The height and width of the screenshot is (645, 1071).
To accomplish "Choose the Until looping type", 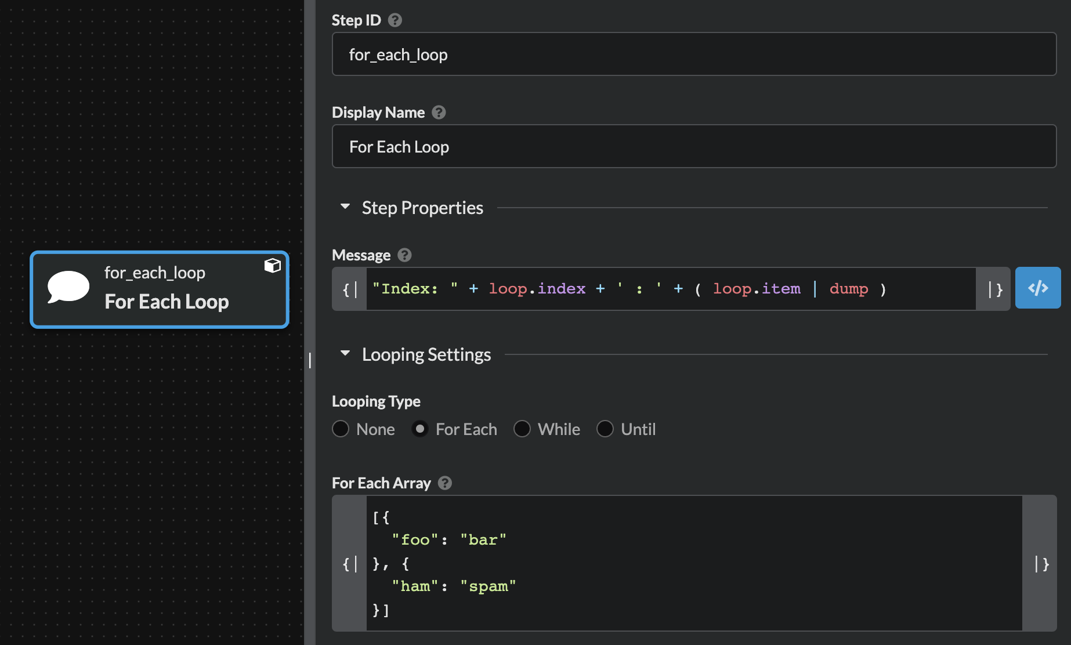I will click(x=605, y=429).
